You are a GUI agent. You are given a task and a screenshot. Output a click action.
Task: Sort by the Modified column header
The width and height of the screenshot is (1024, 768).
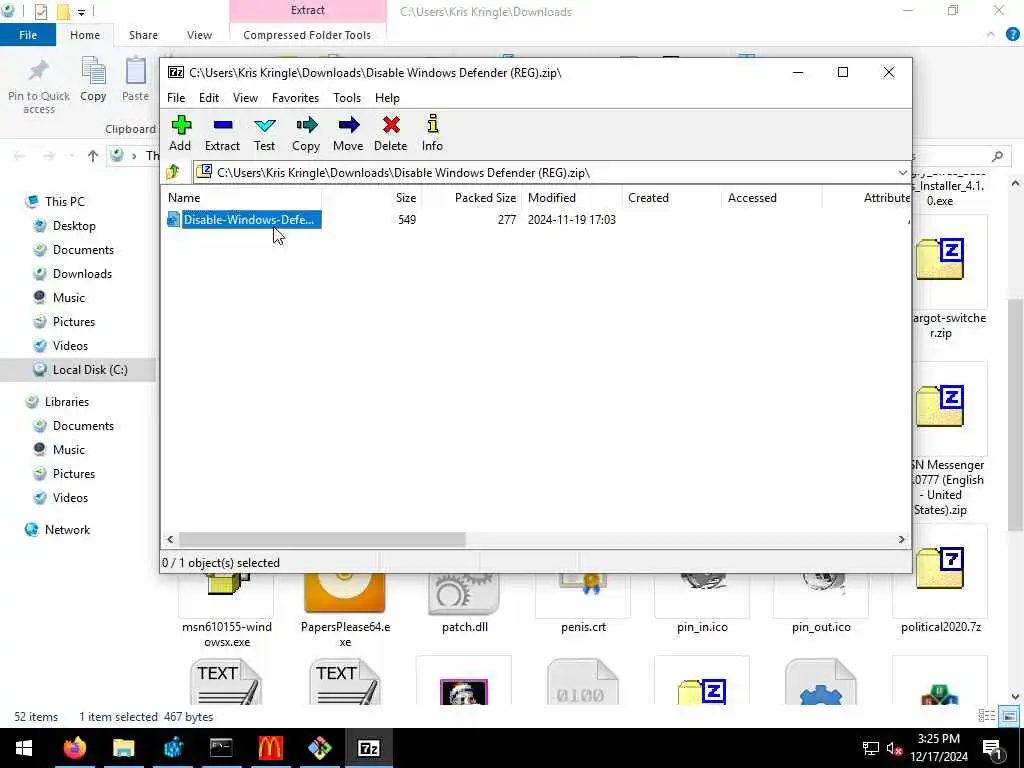pos(572,198)
